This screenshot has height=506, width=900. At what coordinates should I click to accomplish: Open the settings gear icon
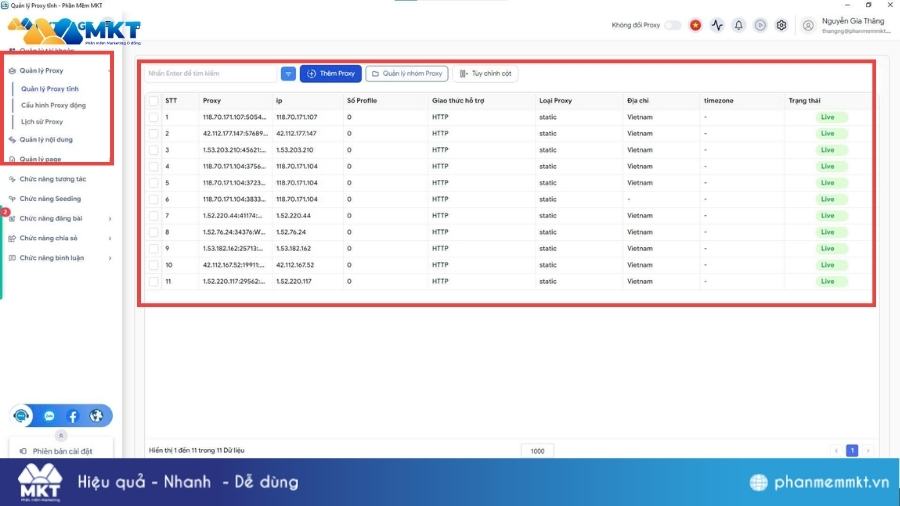781,25
